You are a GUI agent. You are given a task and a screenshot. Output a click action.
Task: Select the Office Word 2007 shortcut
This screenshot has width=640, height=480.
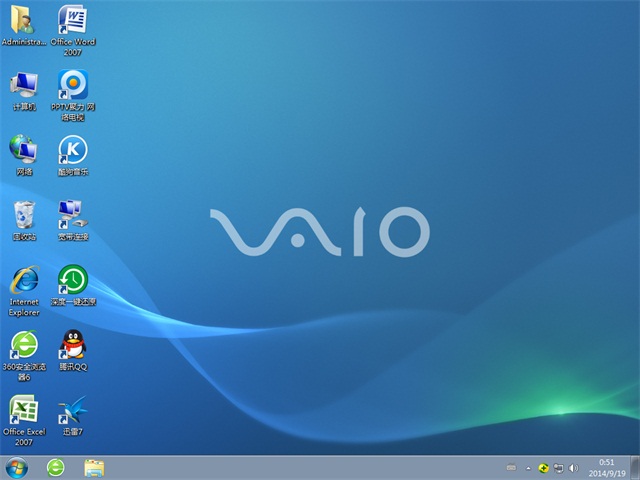(x=72, y=20)
